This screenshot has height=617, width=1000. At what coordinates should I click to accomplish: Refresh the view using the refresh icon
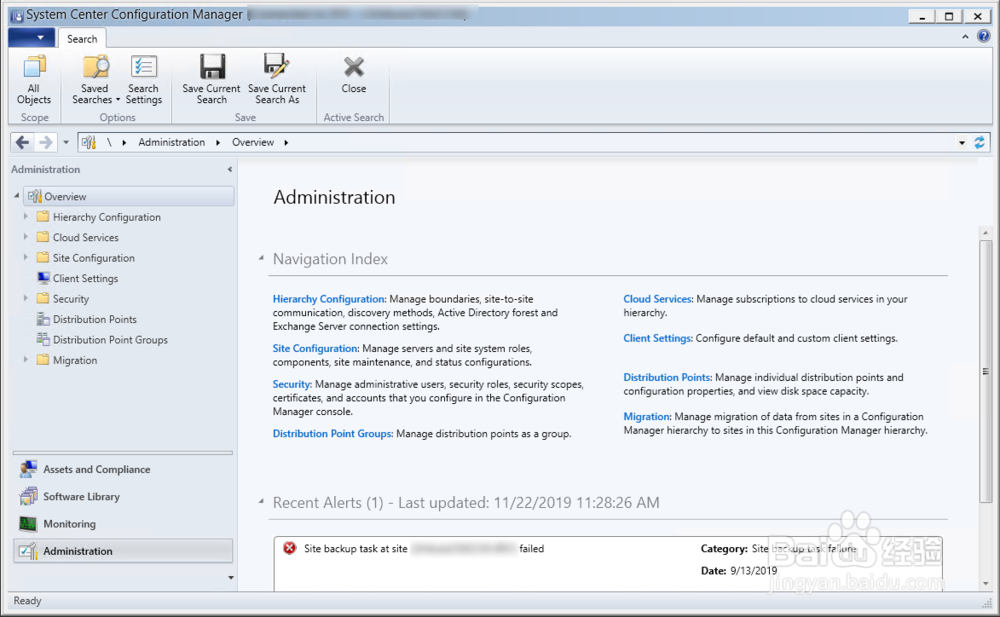980,142
